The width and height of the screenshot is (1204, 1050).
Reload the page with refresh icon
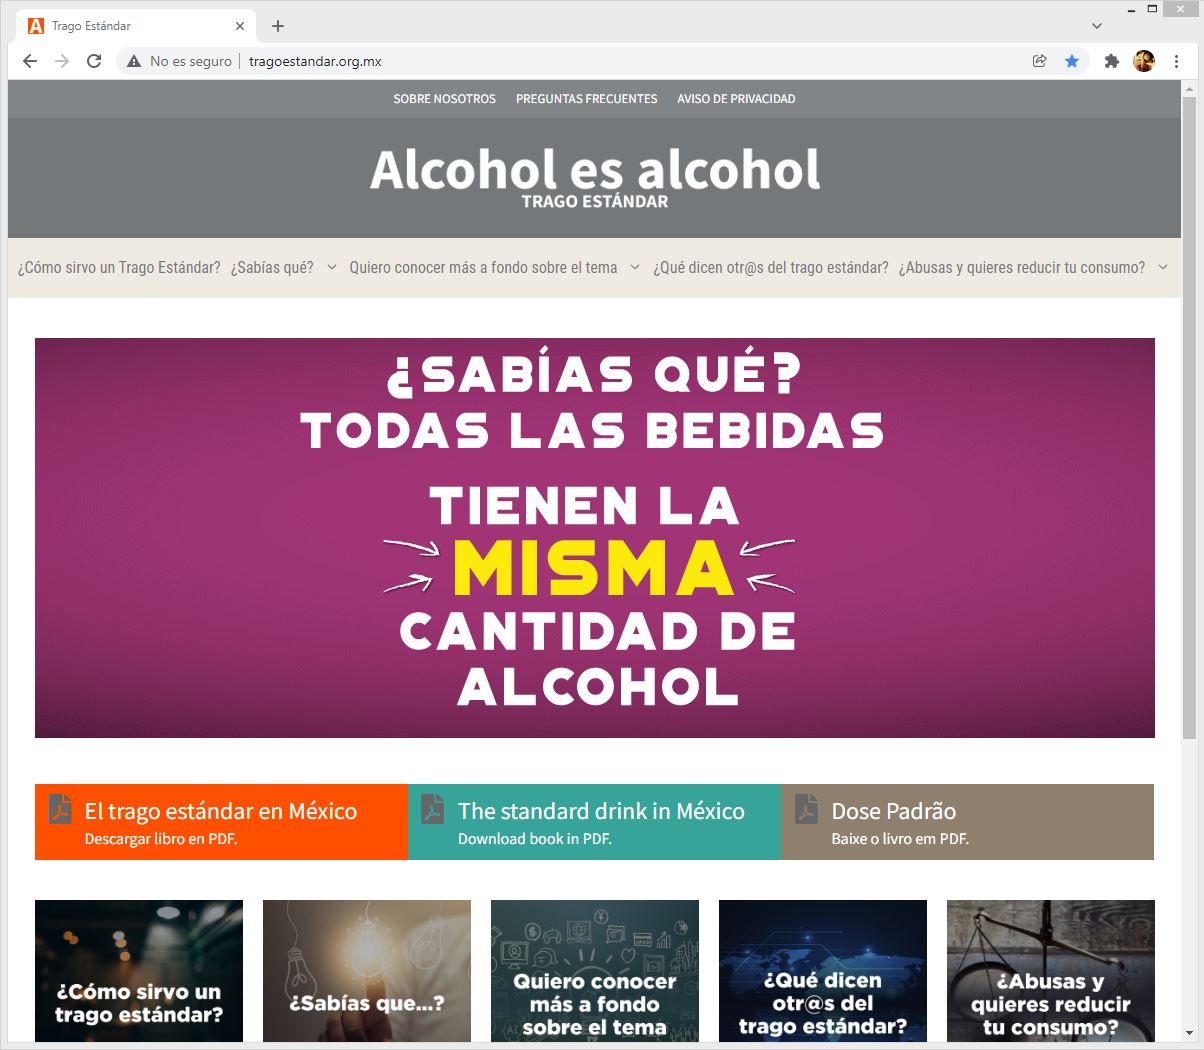coord(94,61)
